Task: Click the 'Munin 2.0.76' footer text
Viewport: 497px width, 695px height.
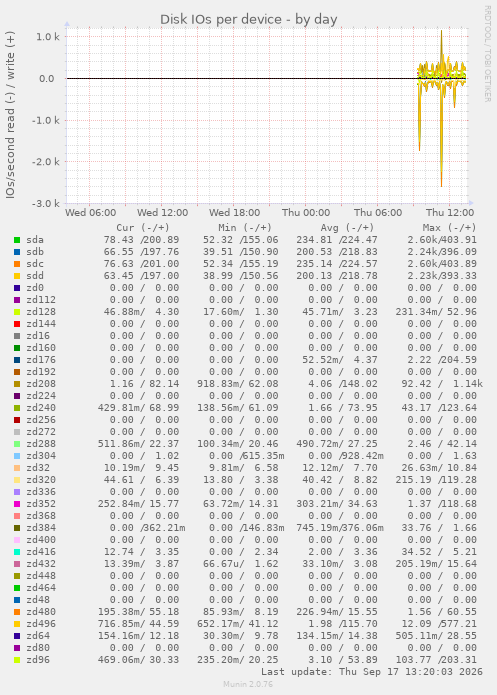Action: (x=248, y=684)
